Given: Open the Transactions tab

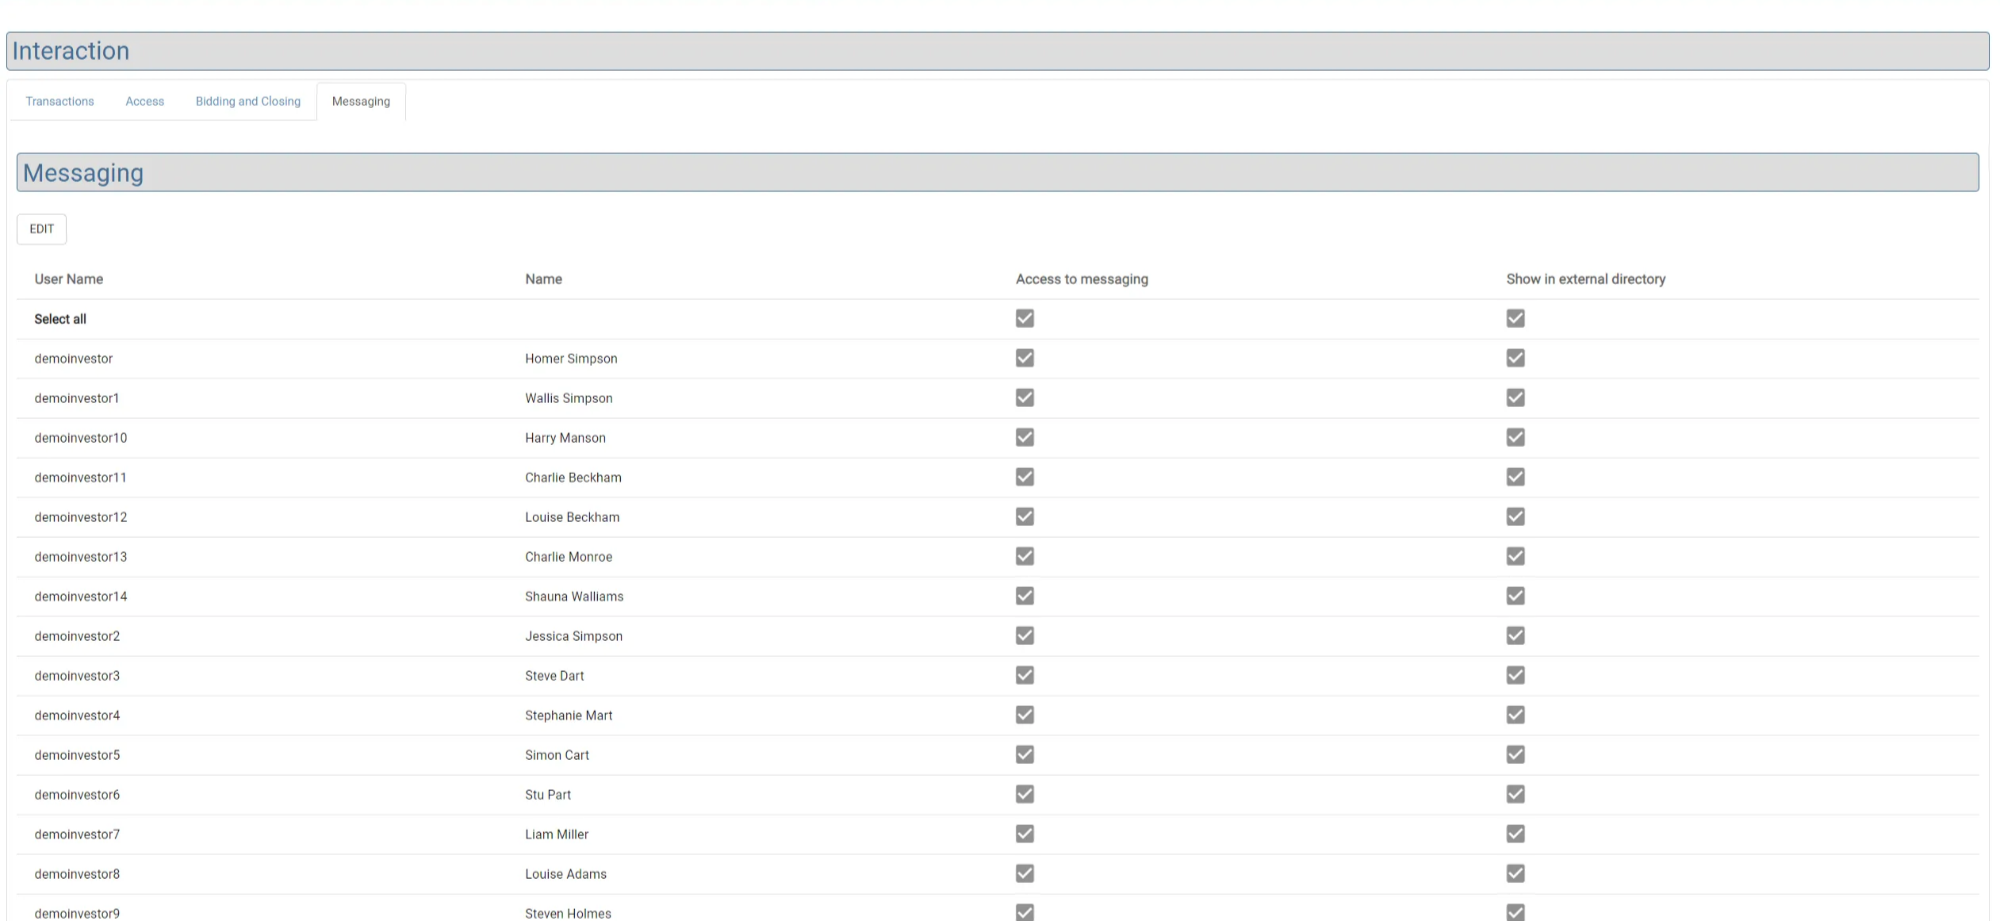Looking at the screenshot, I should pyautogui.click(x=60, y=101).
